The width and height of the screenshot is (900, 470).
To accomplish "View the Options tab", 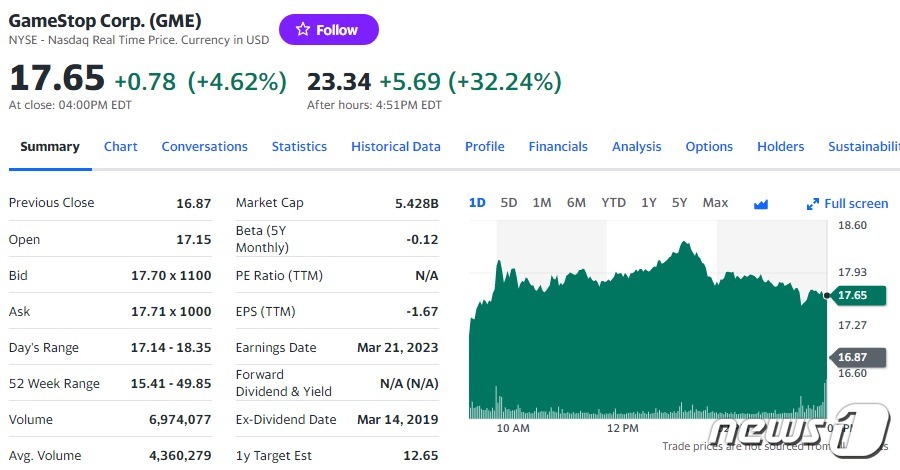I will (x=709, y=147).
